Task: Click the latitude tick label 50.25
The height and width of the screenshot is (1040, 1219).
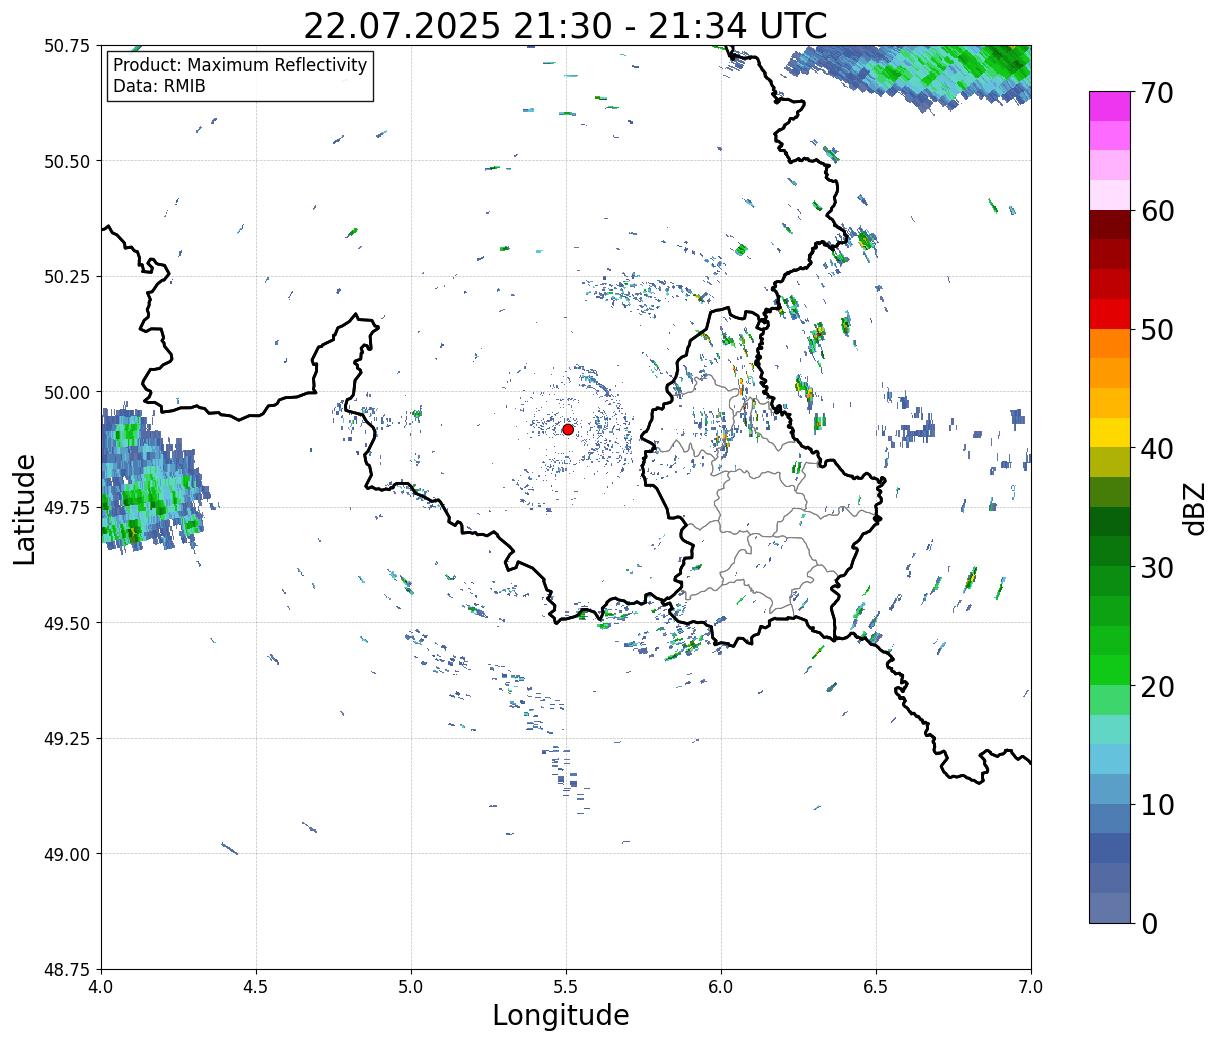Action: (x=67, y=277)
